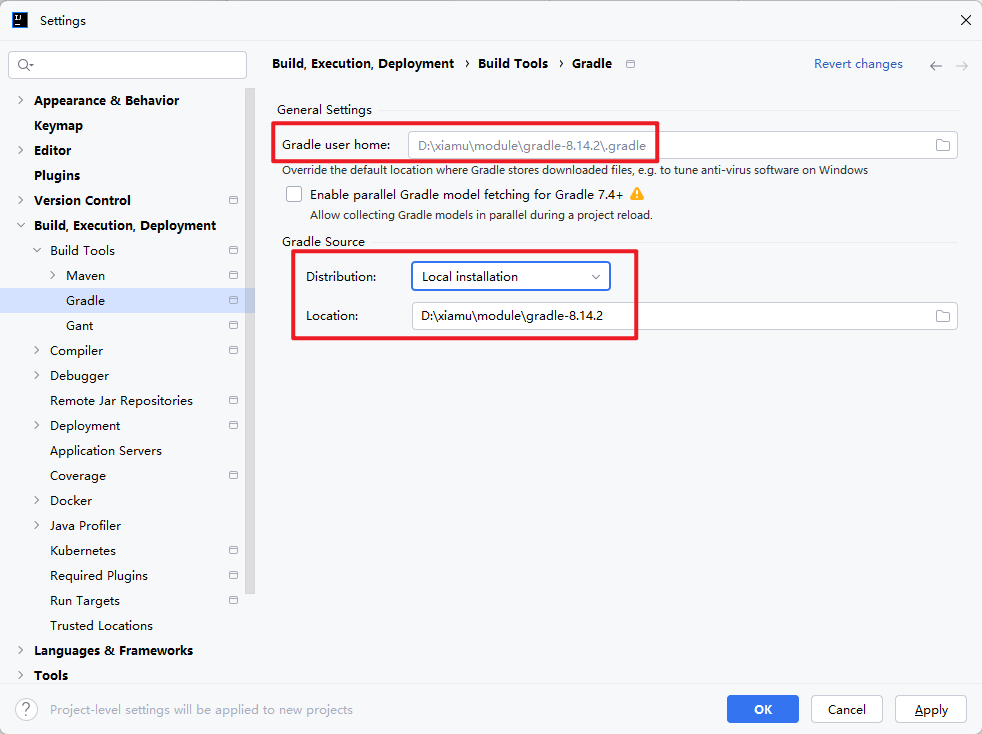Screen dimensions: 982x734
Task: Open Keymap settings
Action: pos(58,125)
